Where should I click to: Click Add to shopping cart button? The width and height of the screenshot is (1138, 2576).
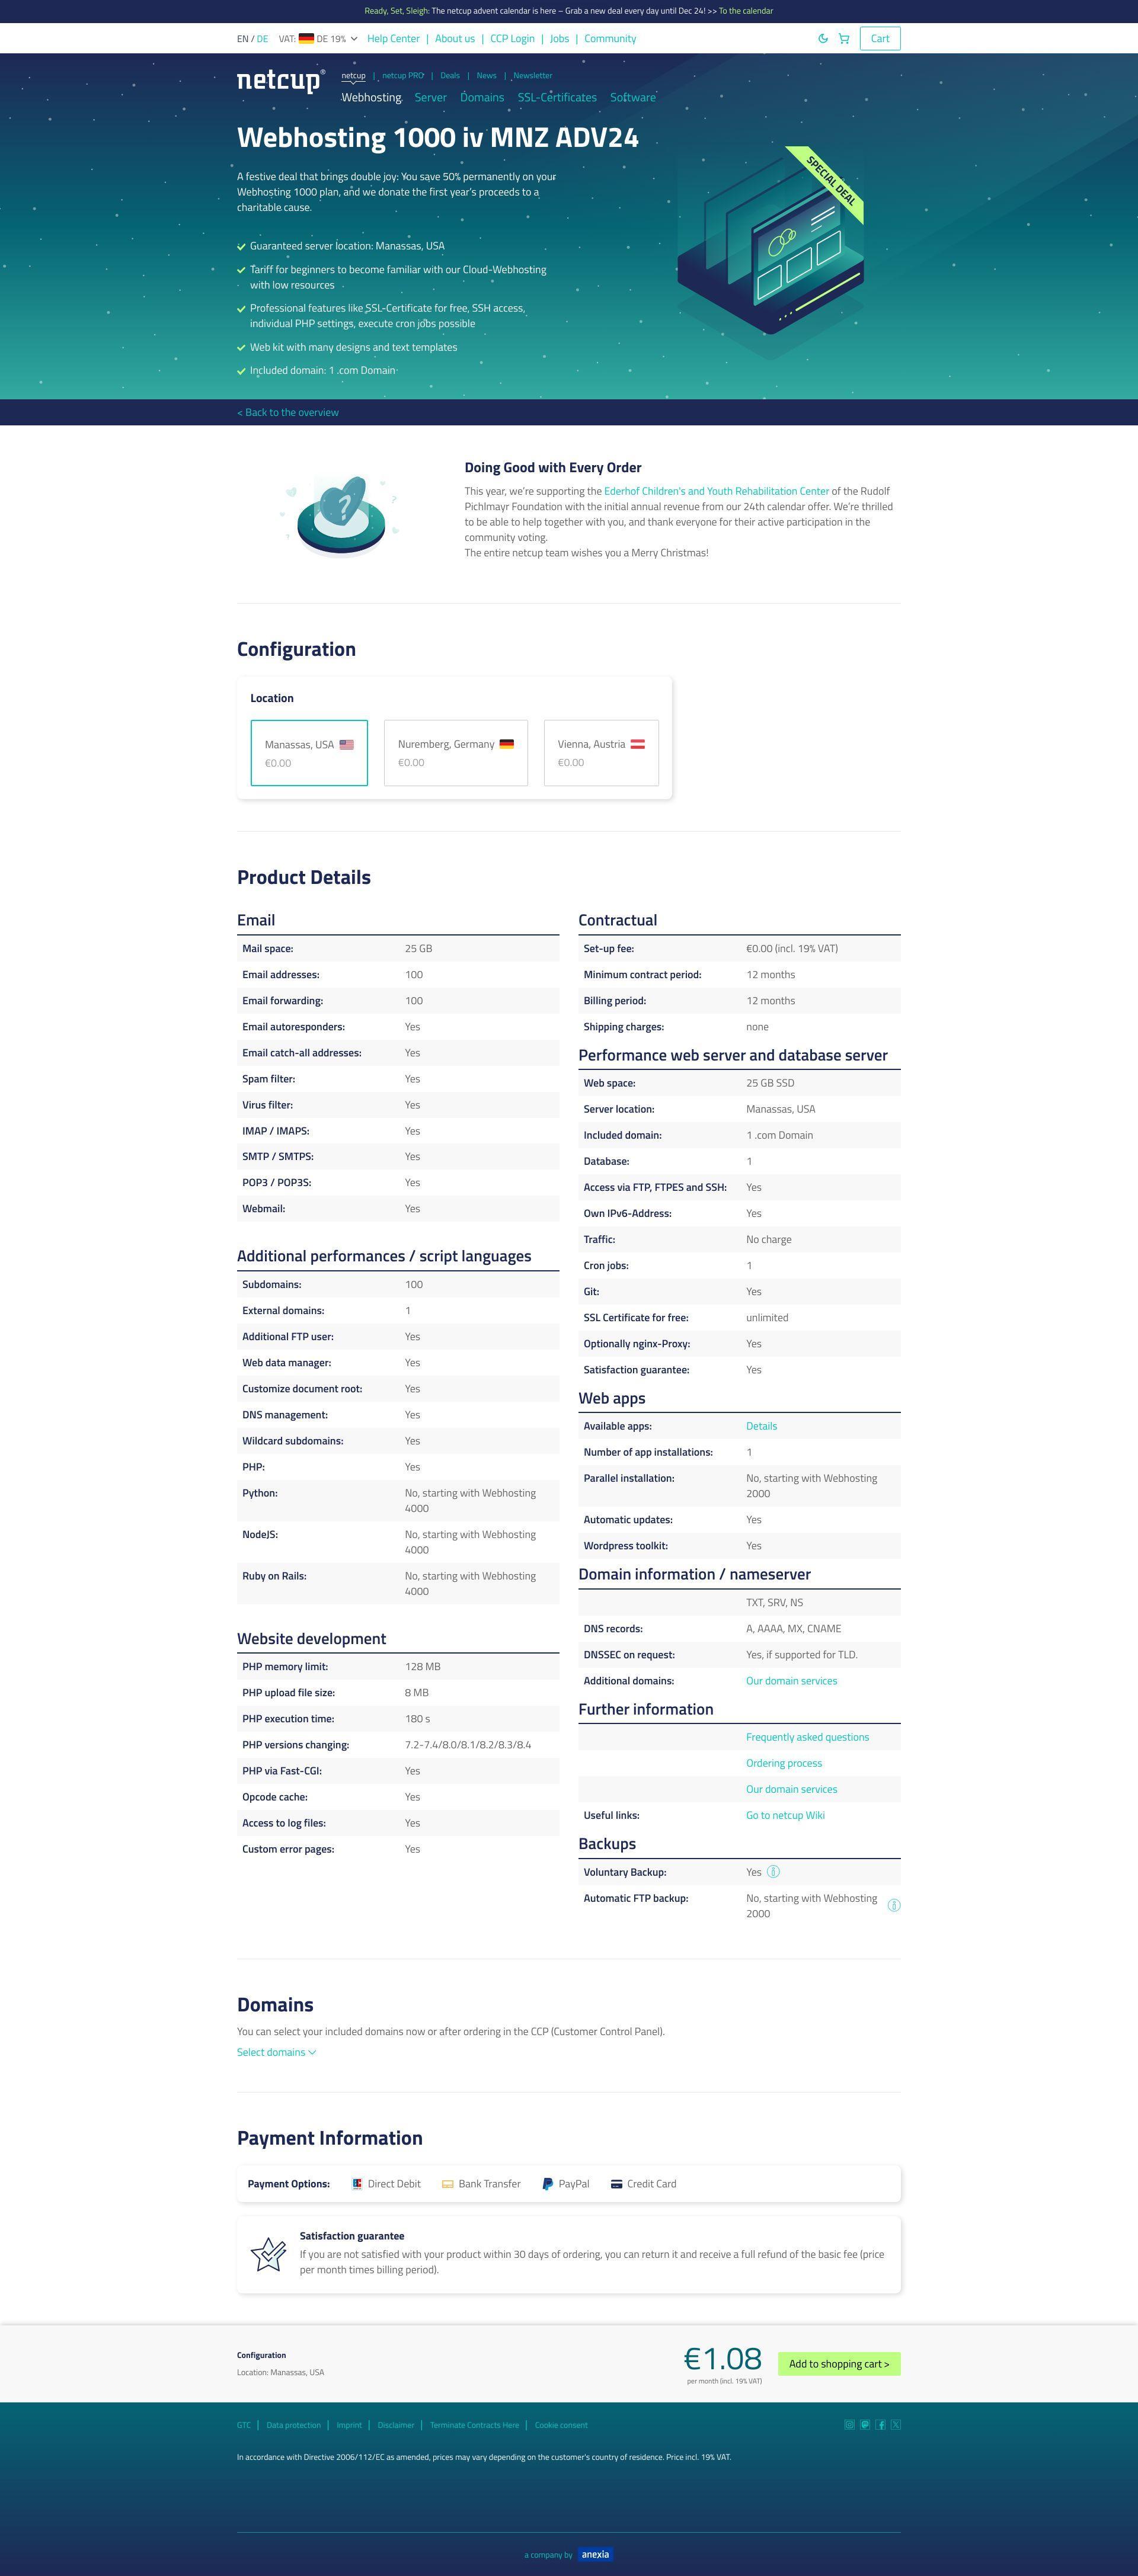(x=839, y=2364)
